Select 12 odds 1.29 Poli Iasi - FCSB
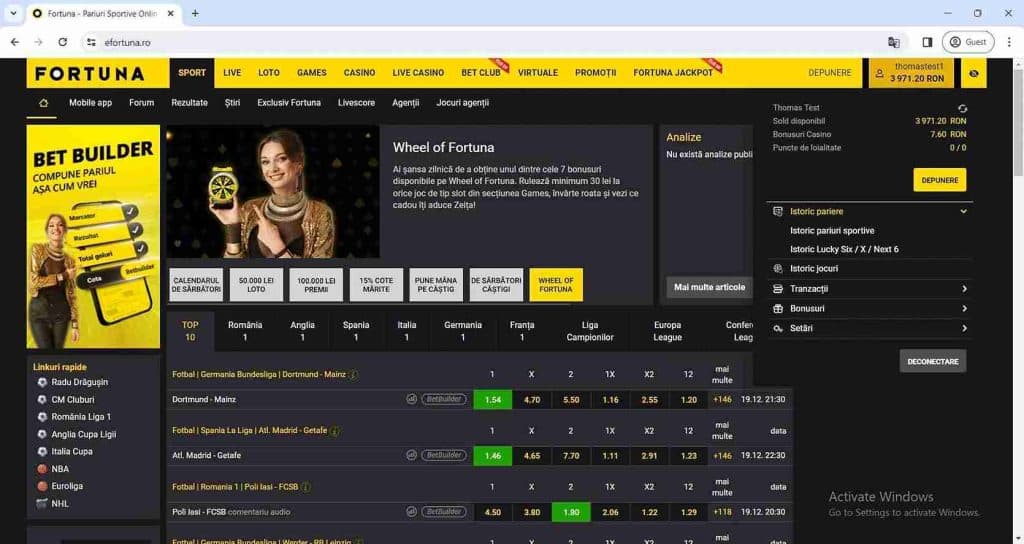This screenshot has width=1024, height=544. 689,512
